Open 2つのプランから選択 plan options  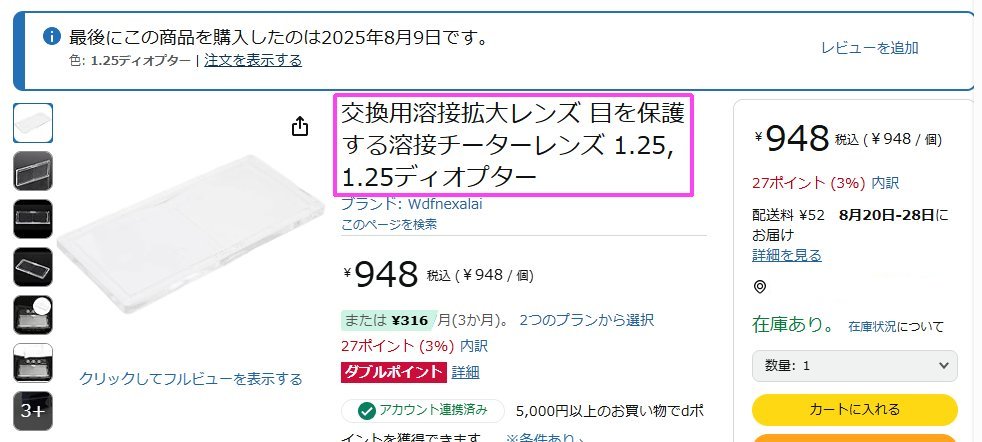point(586,321)
